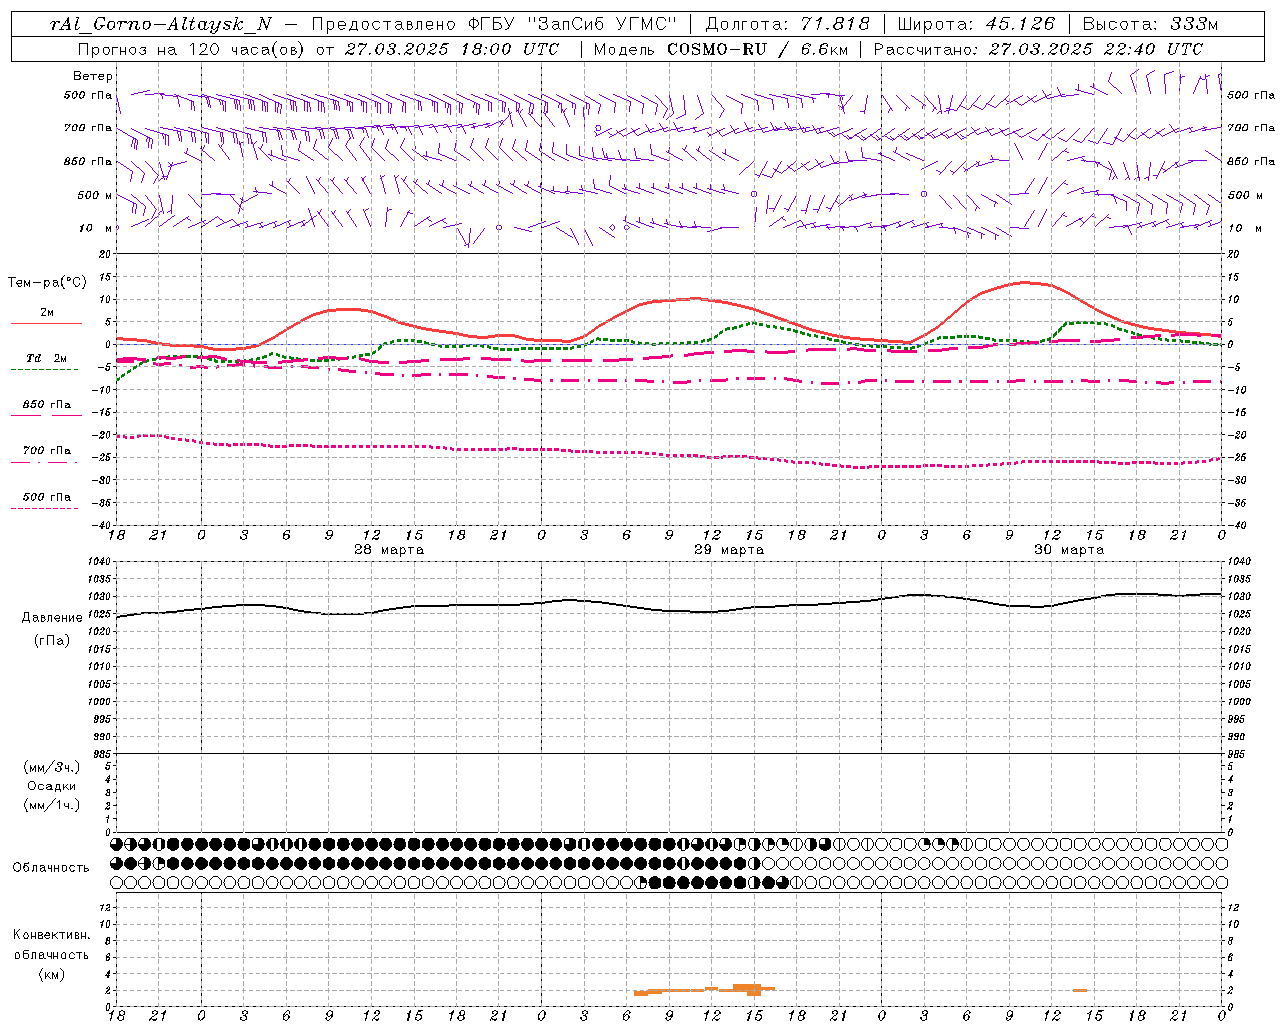Select the Высота: 333м header value
1280x1024 pixels.
pyautogui.click(x=1150, y=24)
